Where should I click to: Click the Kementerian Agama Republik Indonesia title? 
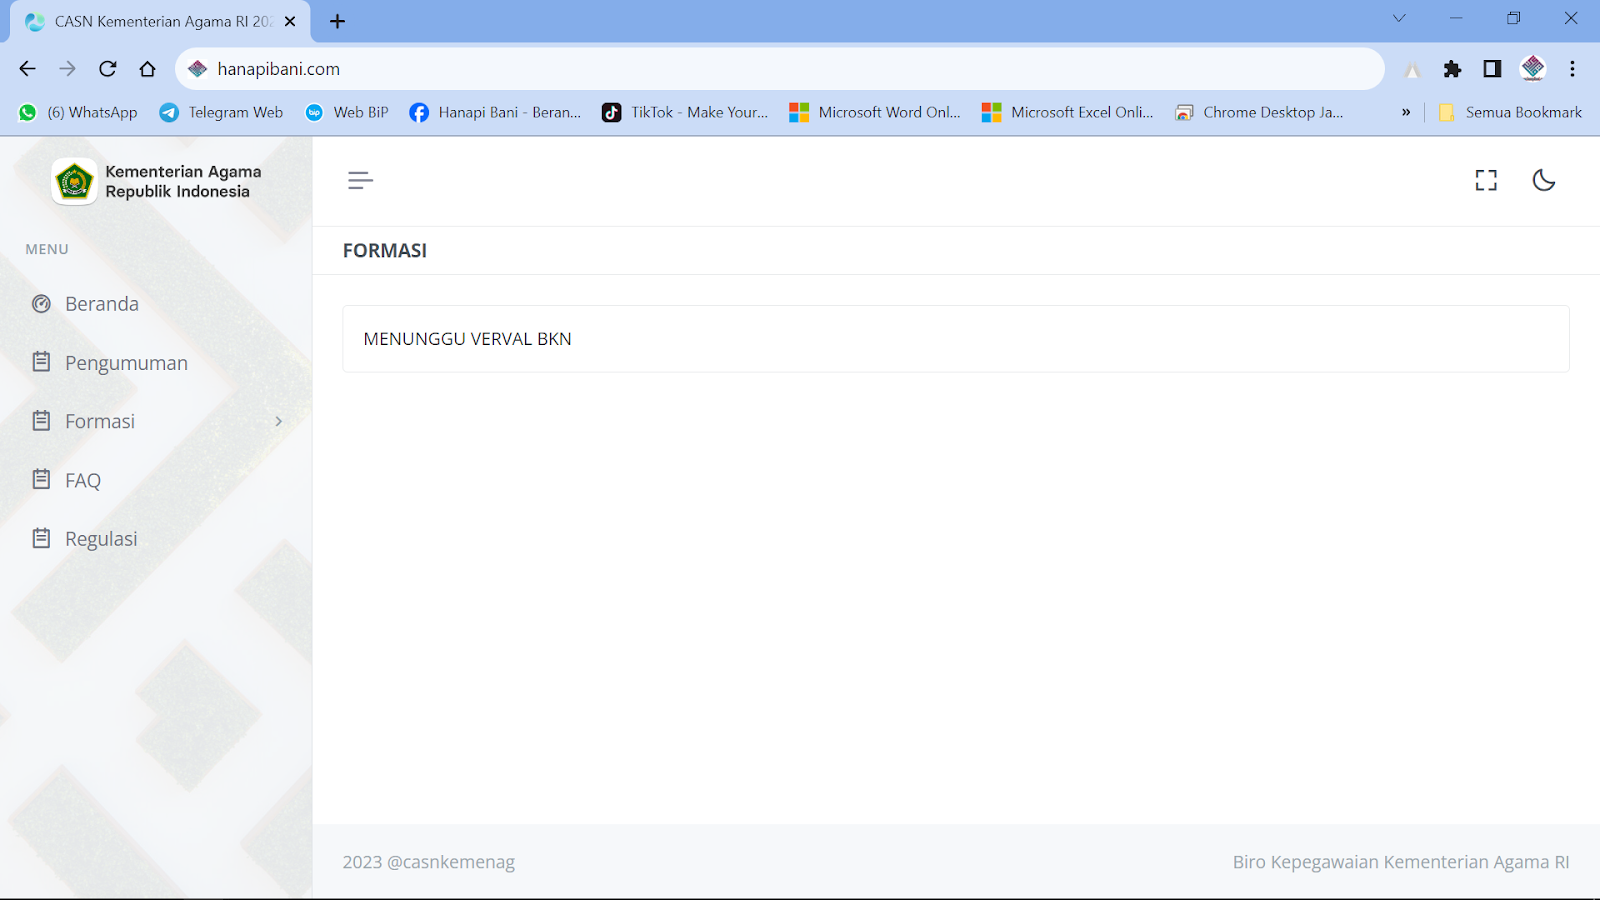tap(183, 182)
